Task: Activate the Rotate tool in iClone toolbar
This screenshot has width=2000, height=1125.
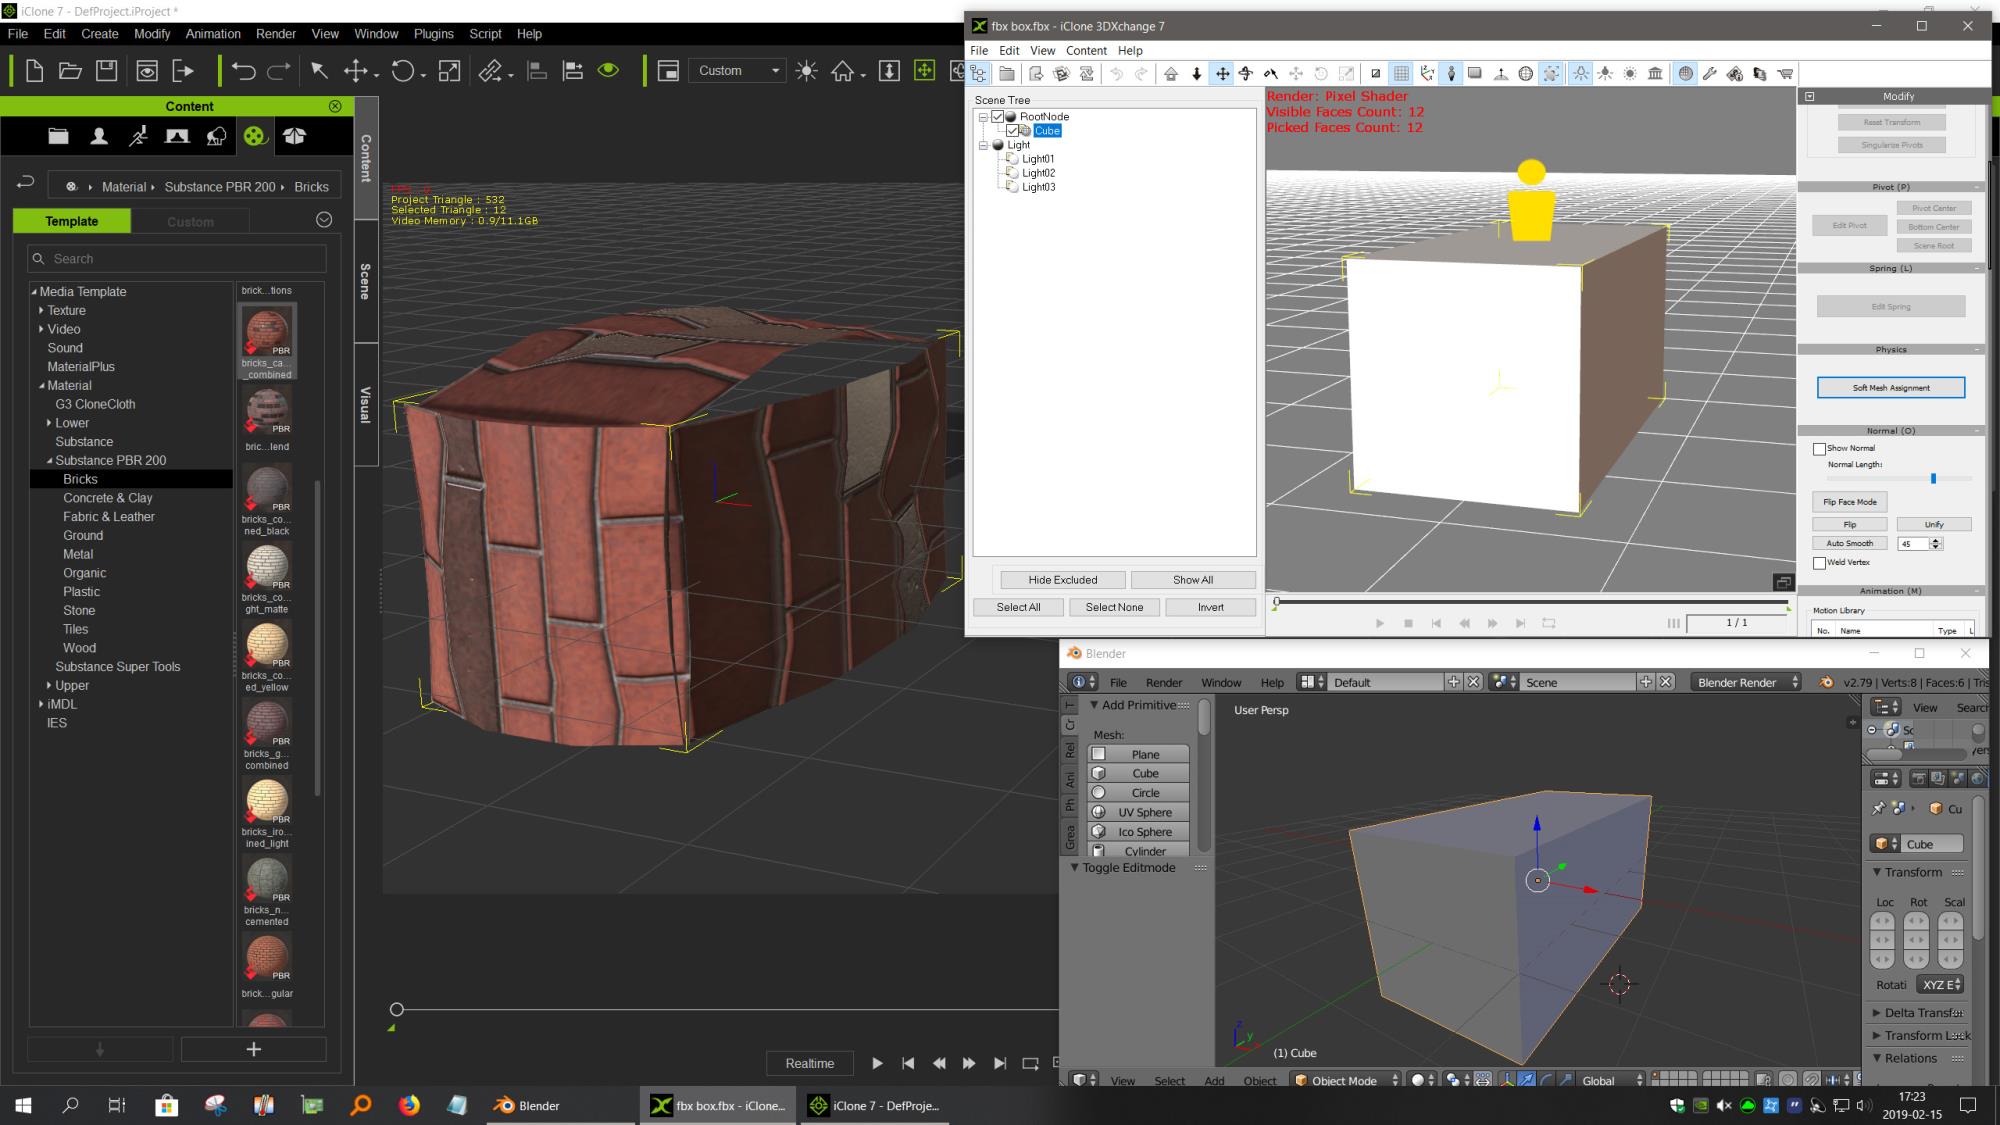Action: click(x=403, y=71)
